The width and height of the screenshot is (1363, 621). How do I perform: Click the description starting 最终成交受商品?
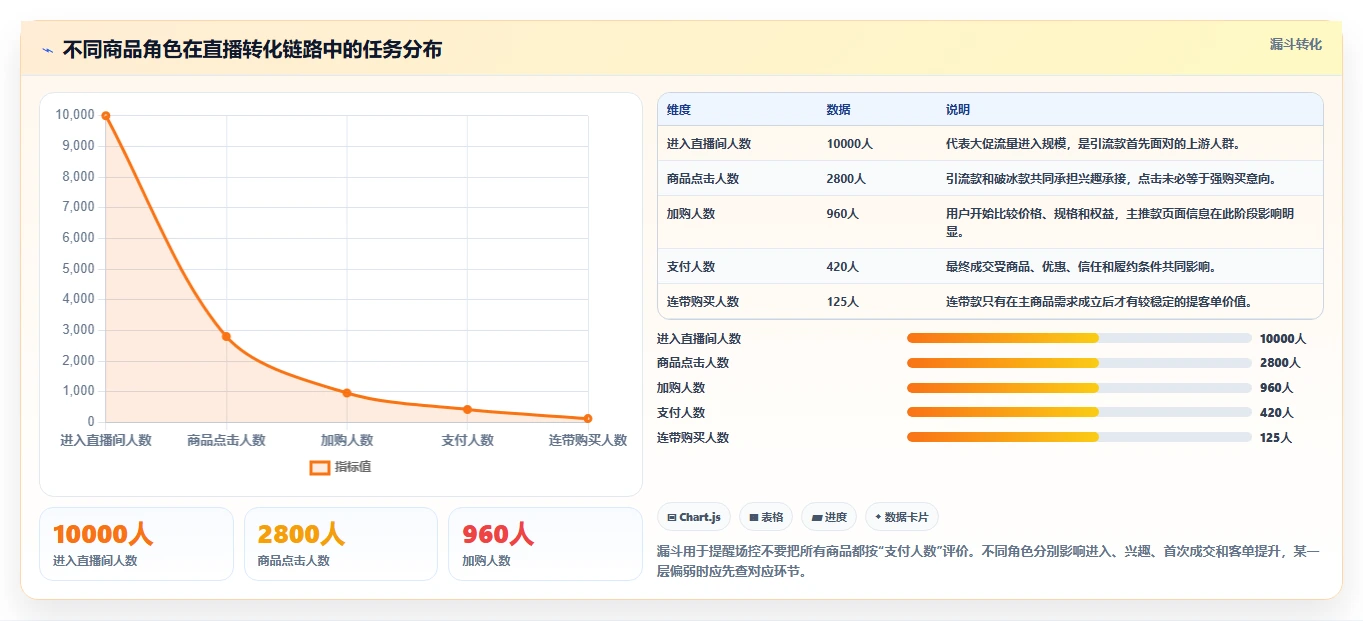coord(1081,267)
